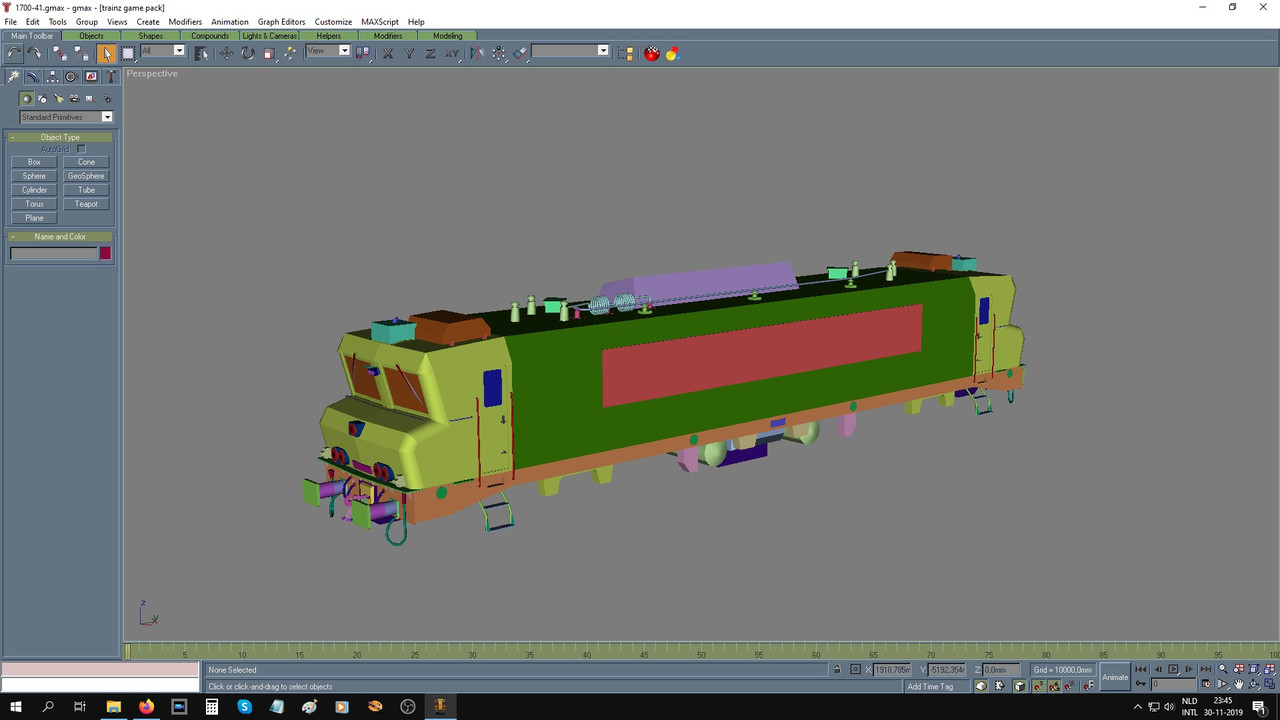
Task: Open the MAXScript menu
Action: click(x=380, y=21)
